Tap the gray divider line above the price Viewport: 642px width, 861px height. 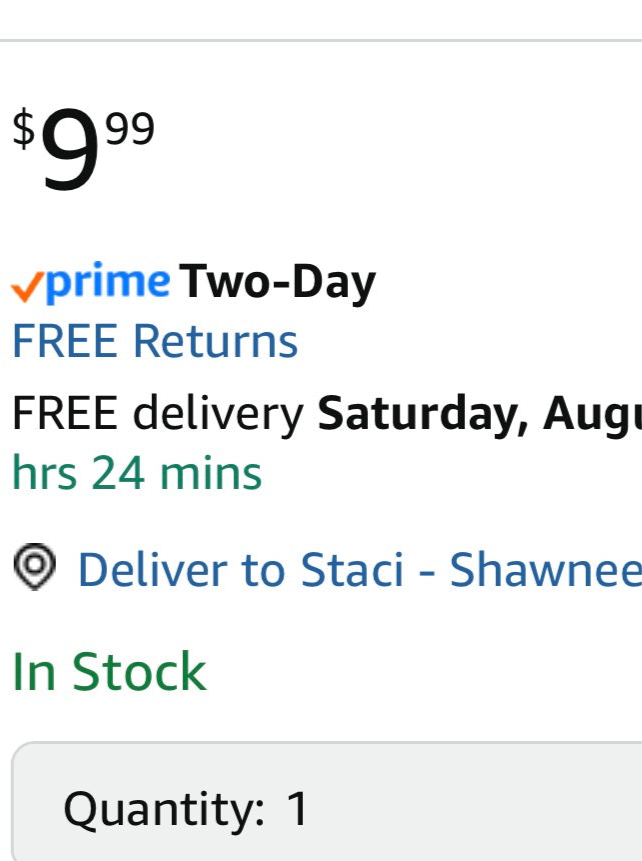(x=321, y=40)
